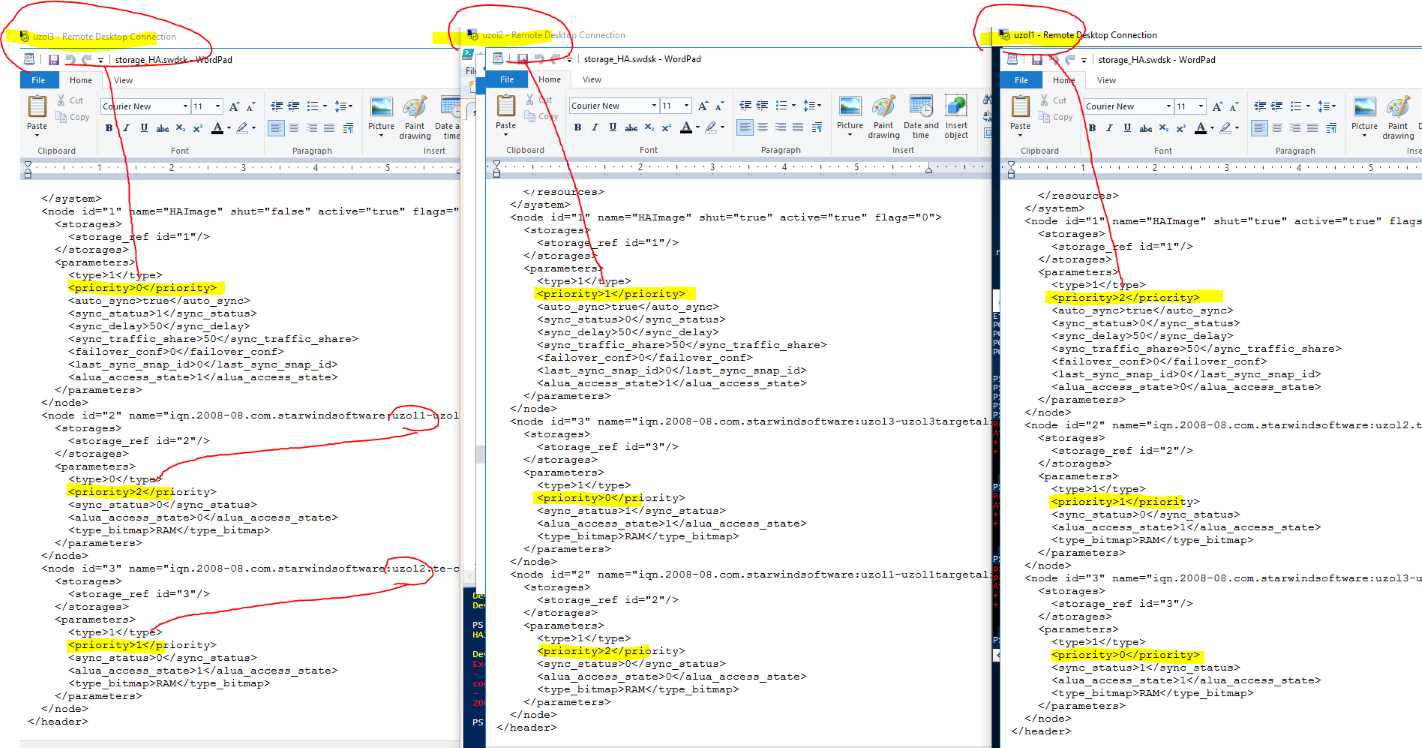Toggle Subscript in uzol3 WordPad window

coord(180,128)
